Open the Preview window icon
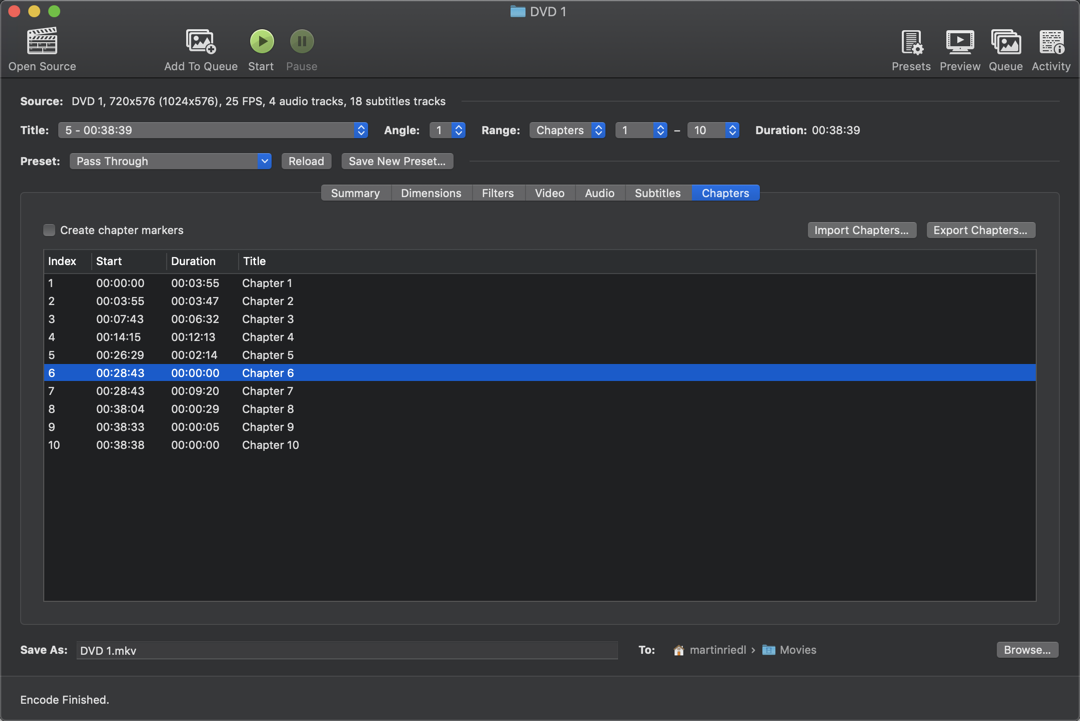1080x721 pixels. [x=959, y=45]
